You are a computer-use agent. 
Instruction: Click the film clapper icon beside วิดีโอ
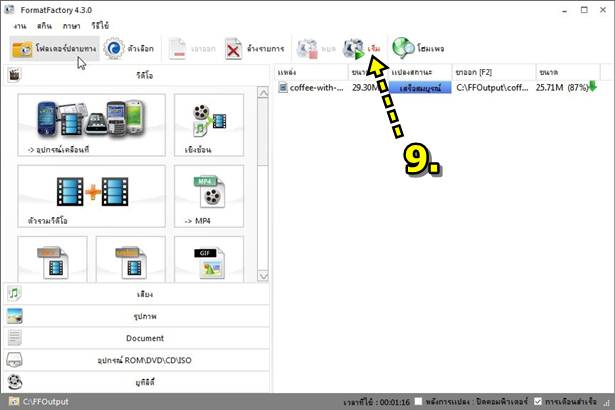14,75
